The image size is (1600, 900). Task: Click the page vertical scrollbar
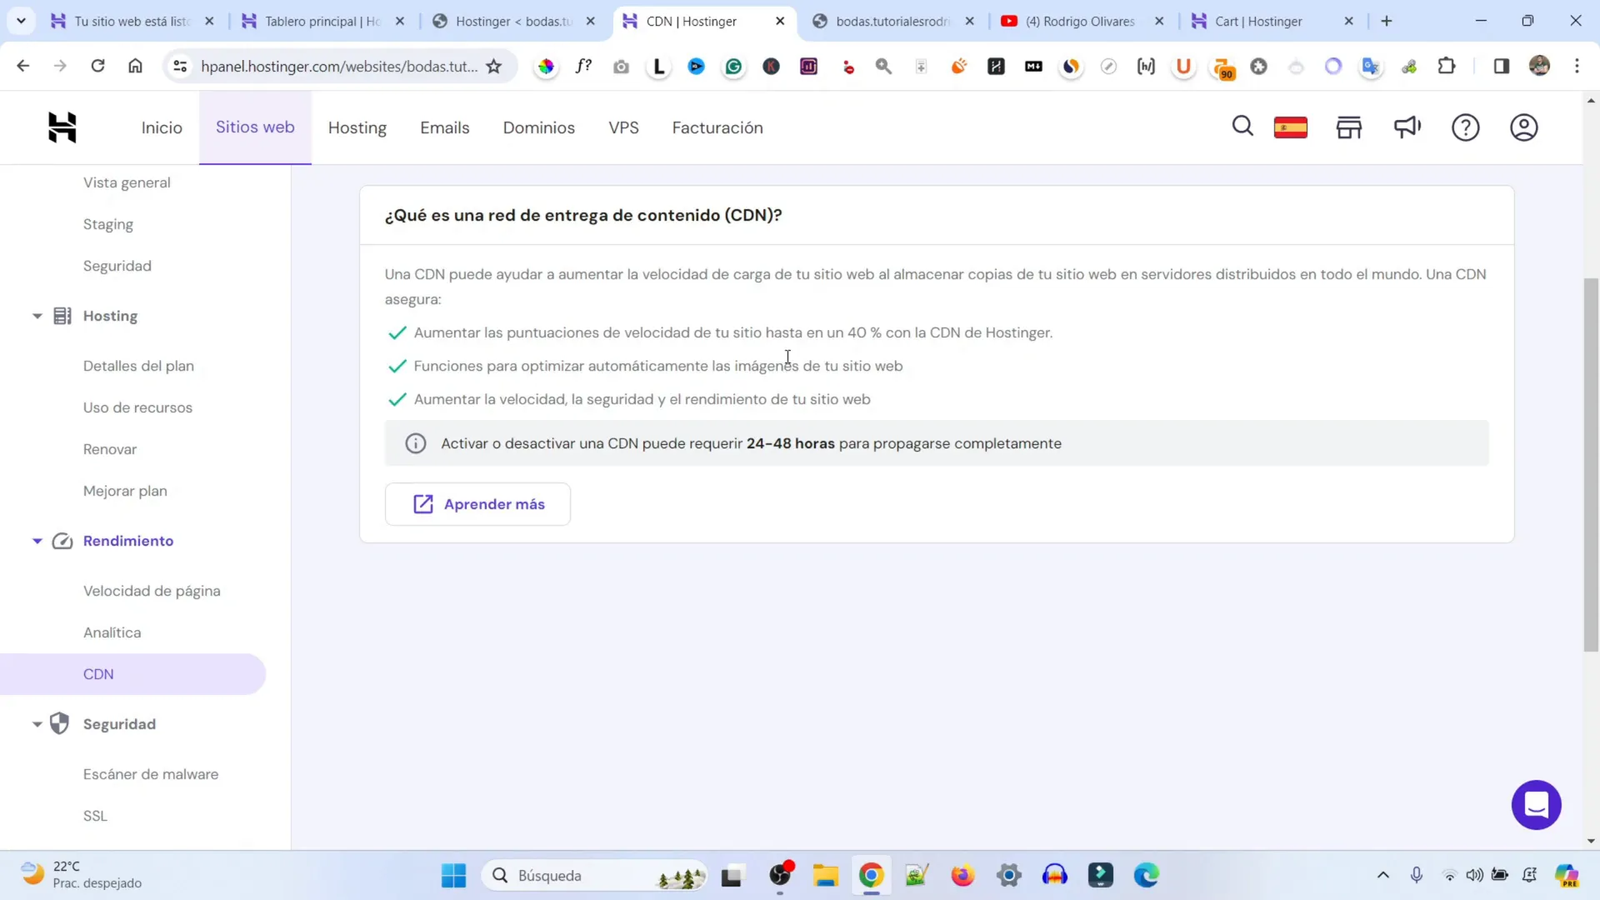1591,465
